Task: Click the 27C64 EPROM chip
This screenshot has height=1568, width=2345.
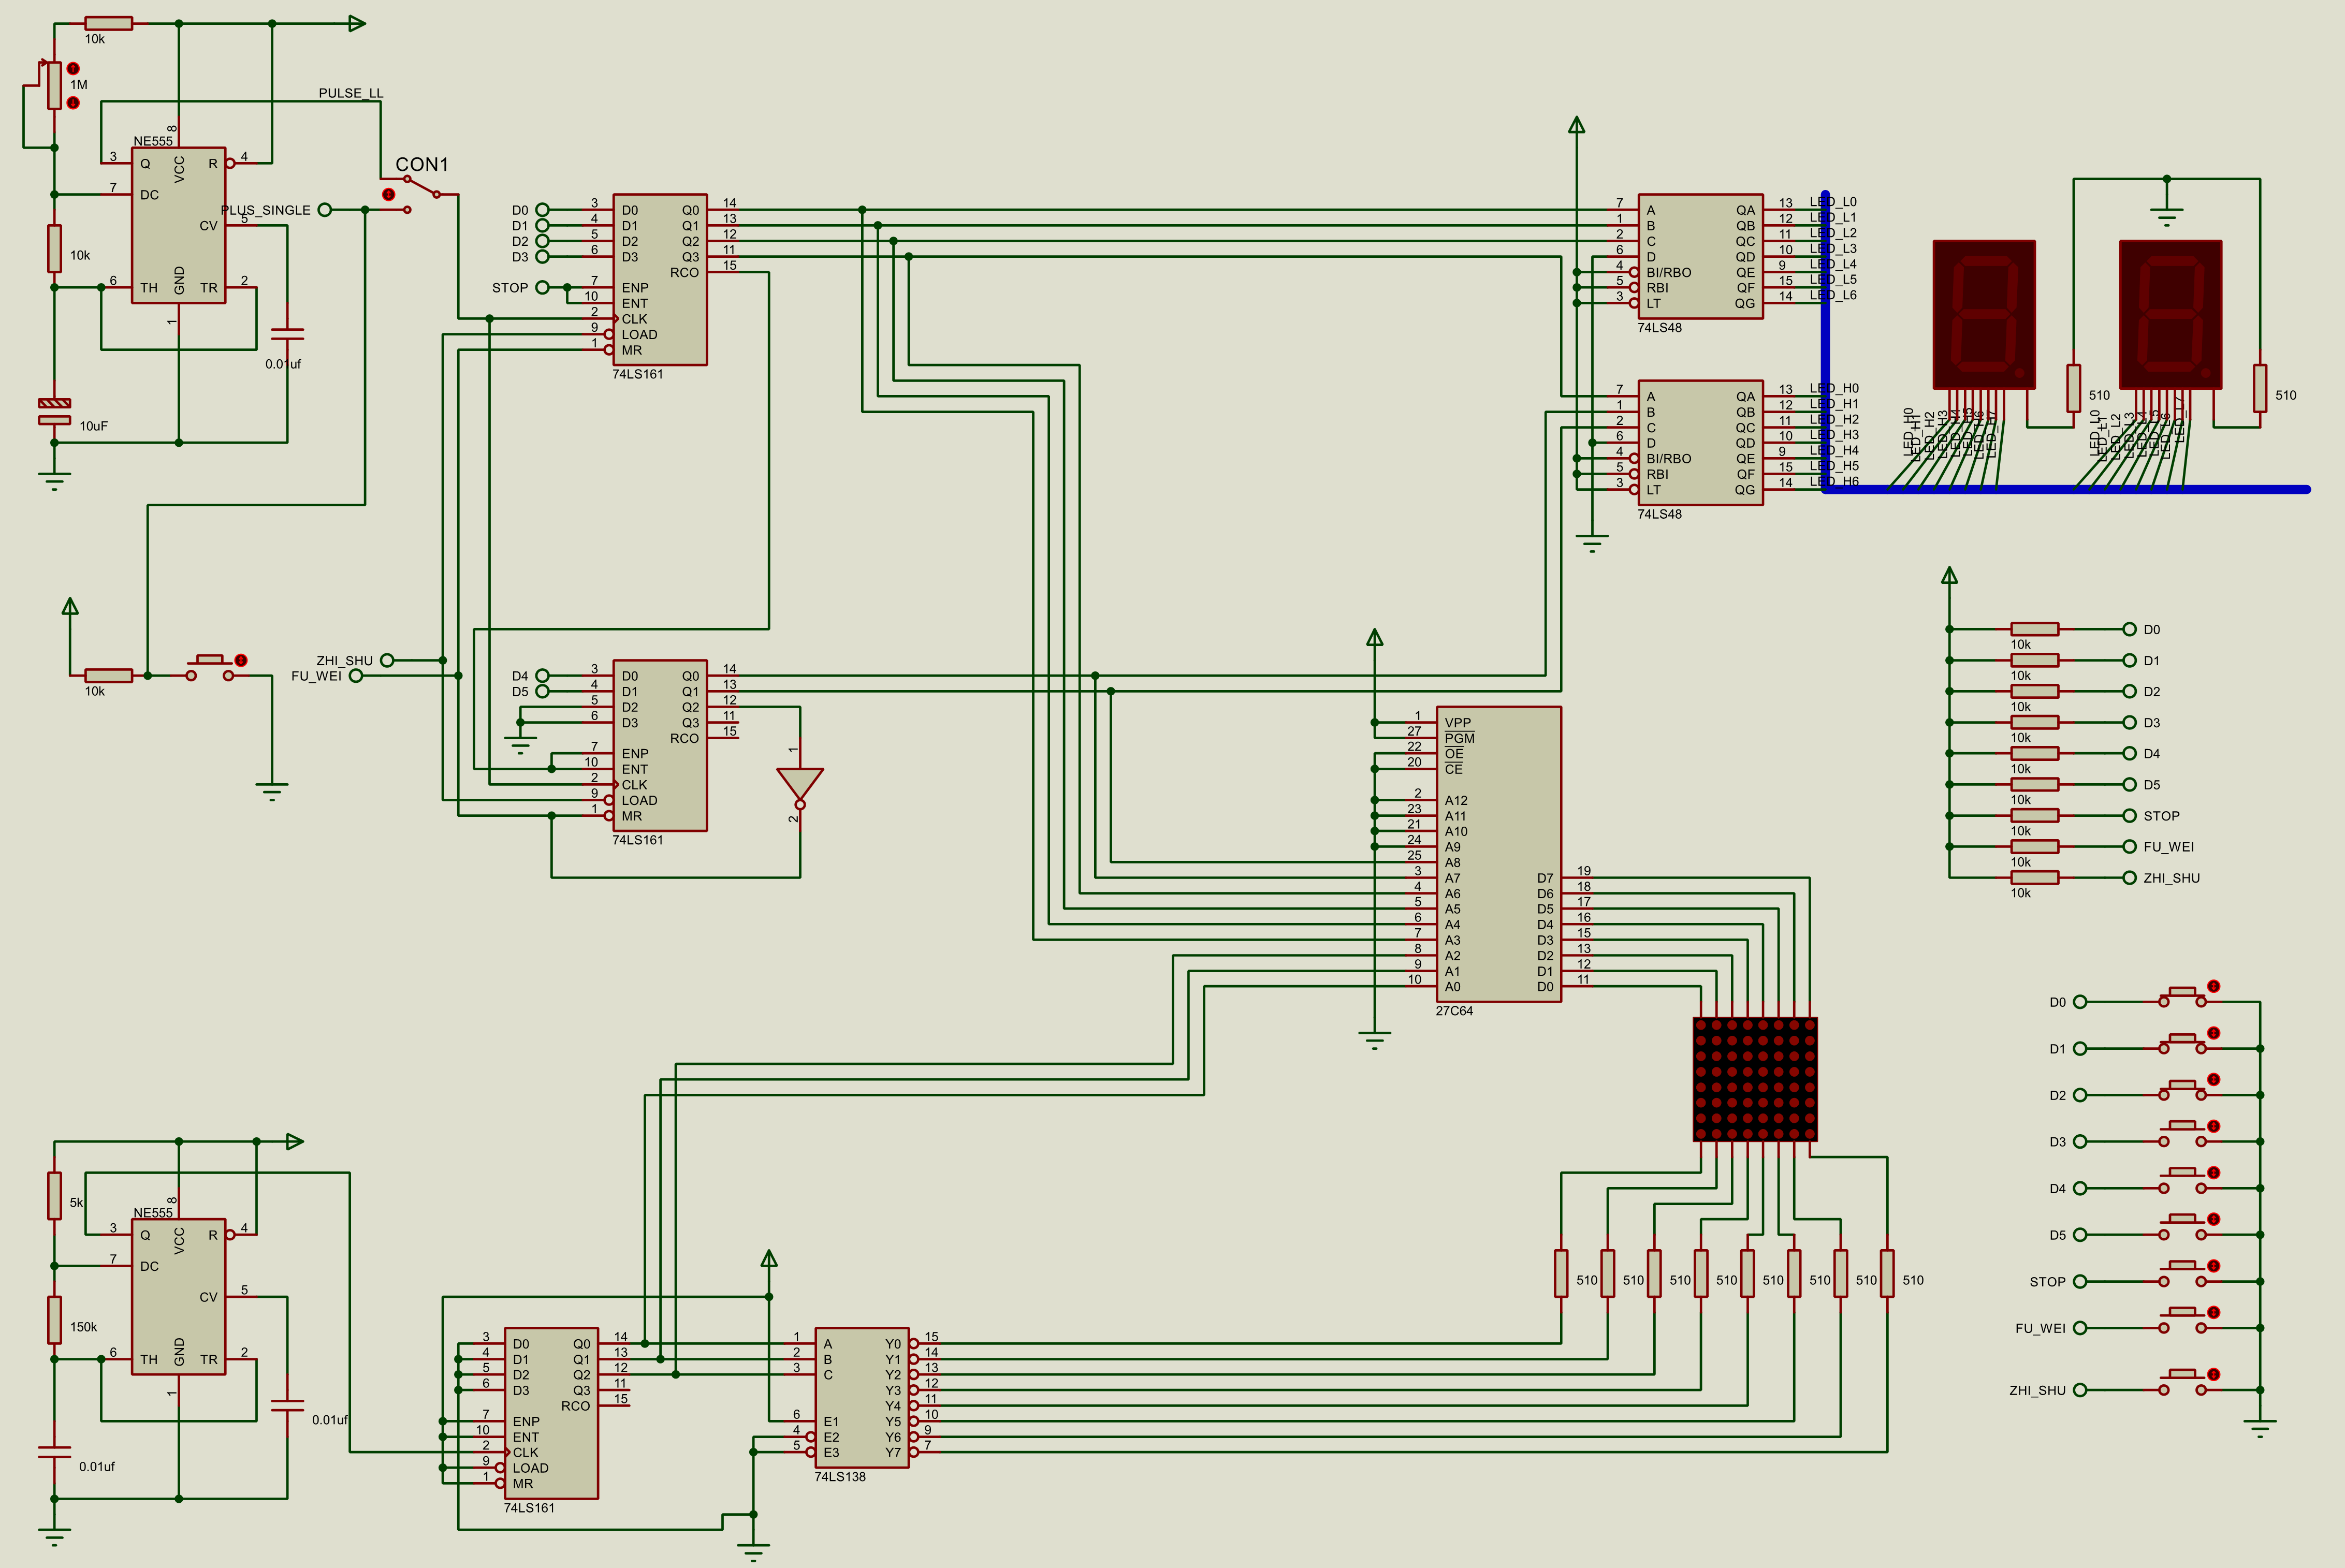Action: pos(1498,854)
